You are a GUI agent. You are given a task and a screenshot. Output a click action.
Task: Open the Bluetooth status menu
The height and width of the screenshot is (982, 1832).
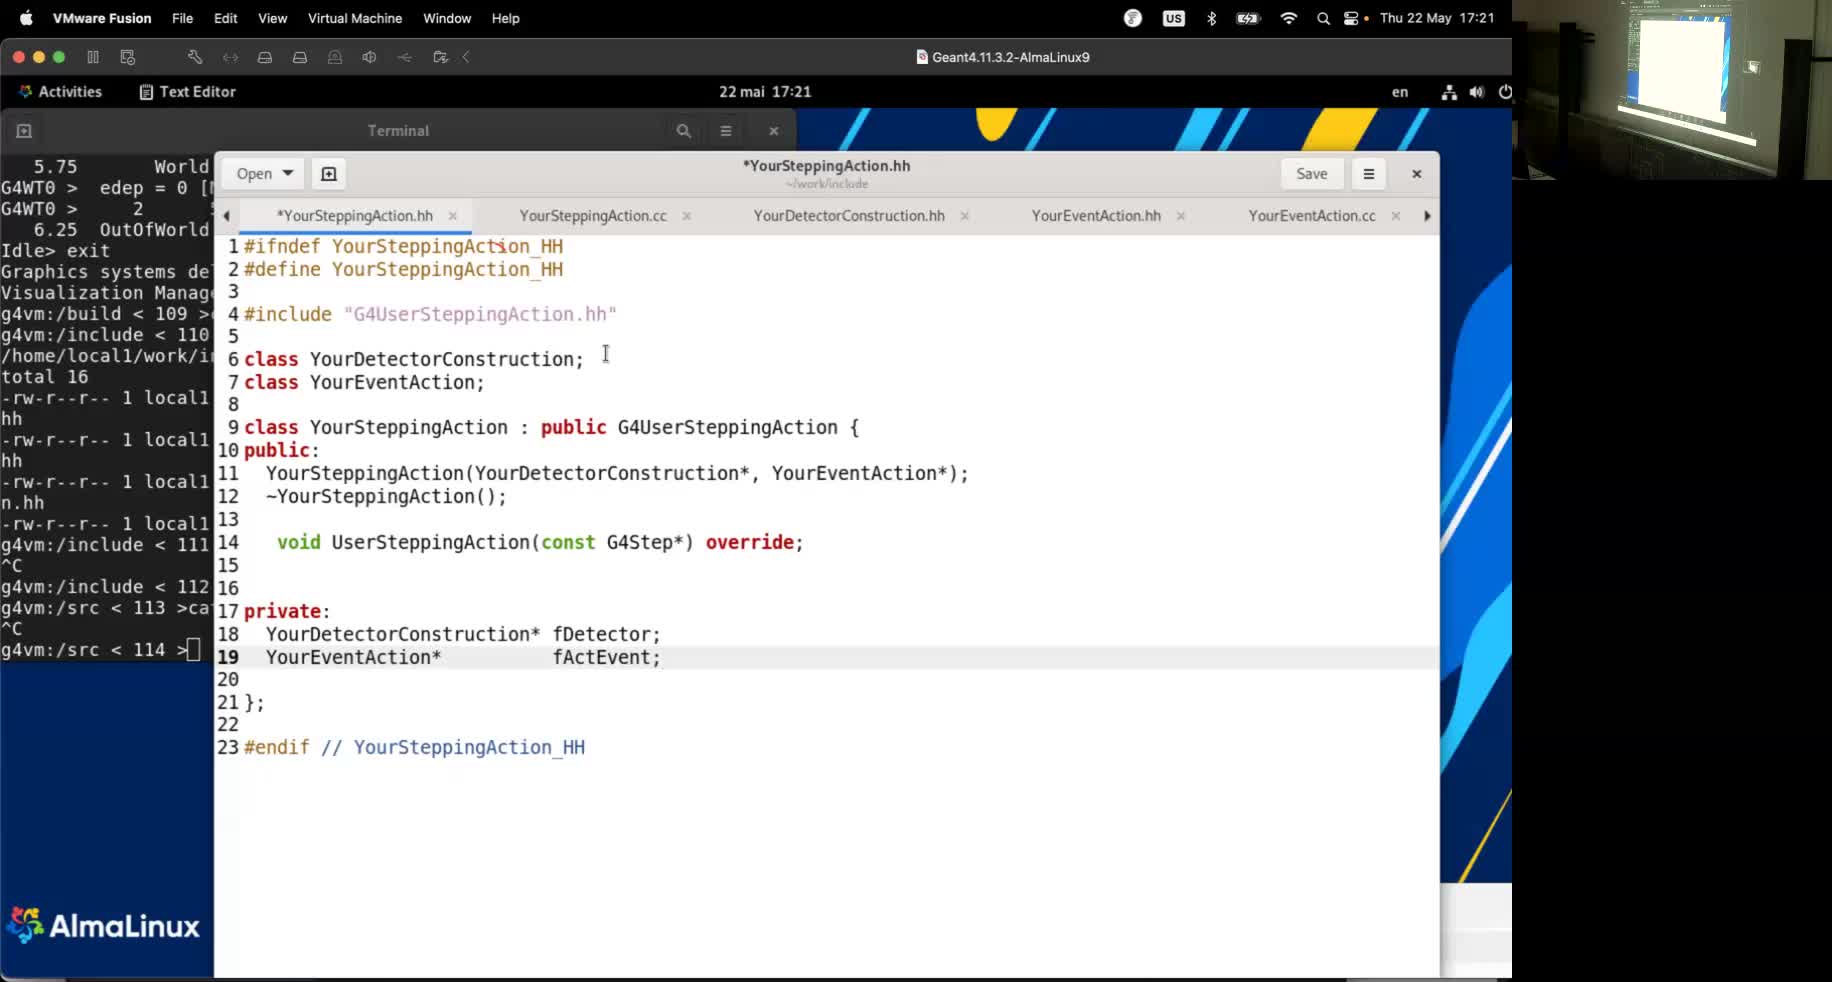pos(1211,18)
